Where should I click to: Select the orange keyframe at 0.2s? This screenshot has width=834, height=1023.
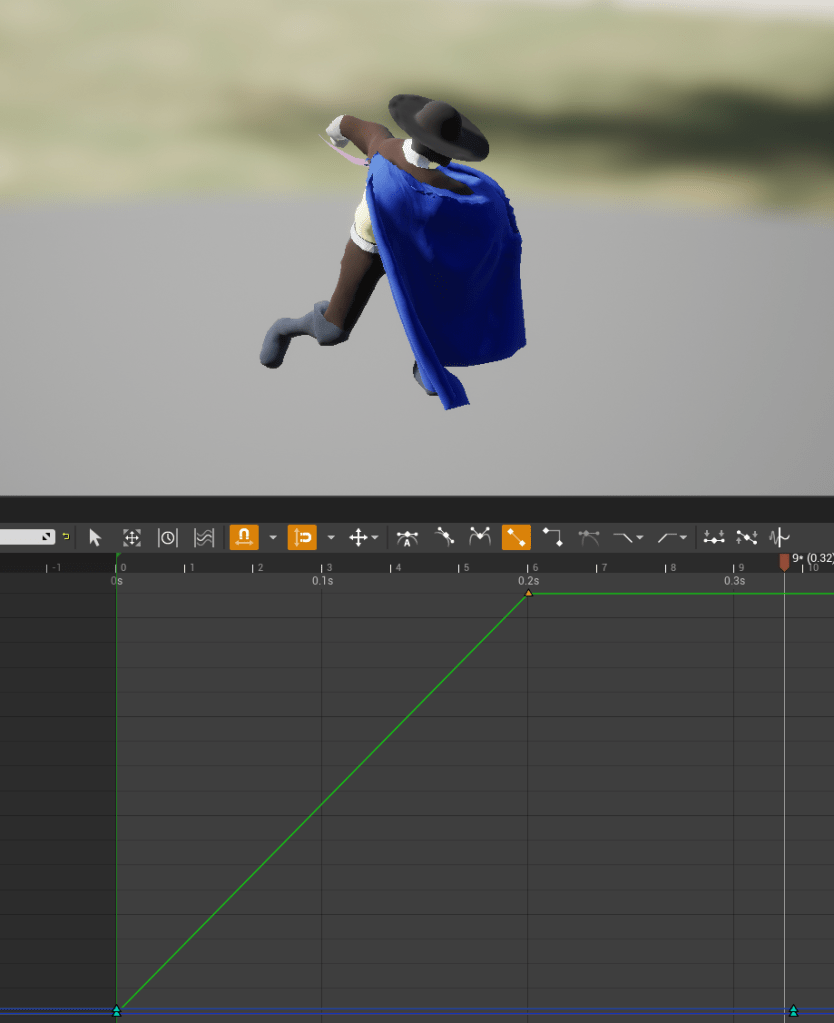tap(529, 593)
